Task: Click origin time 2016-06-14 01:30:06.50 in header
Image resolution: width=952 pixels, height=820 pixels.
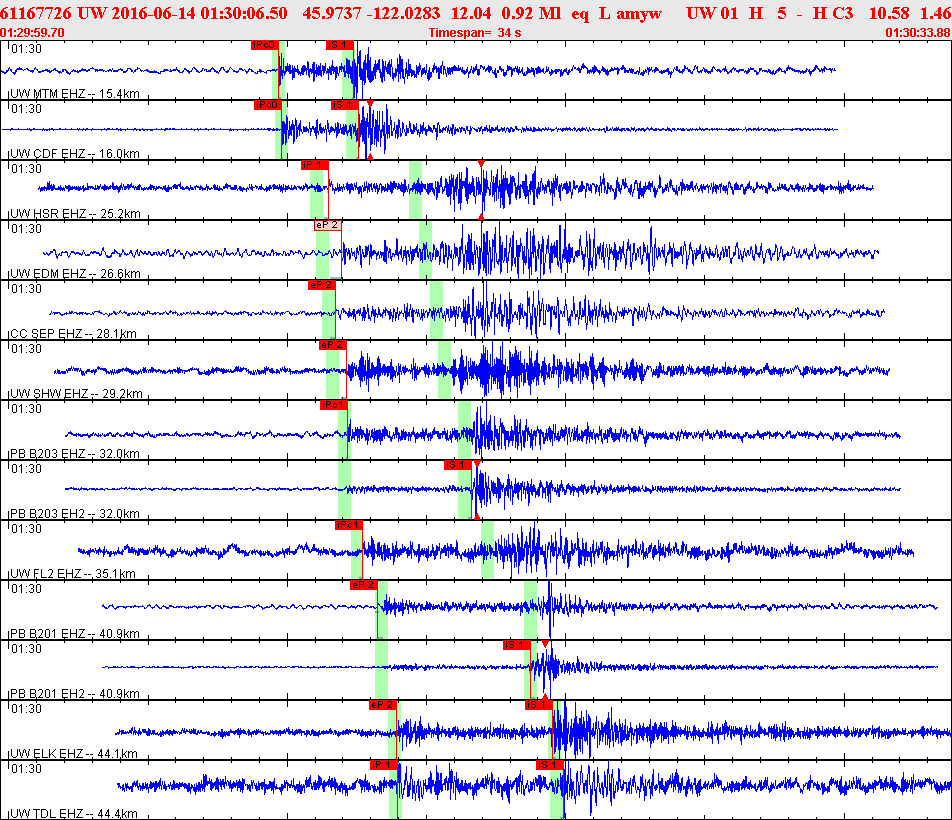Action: (x=200, y=13)
